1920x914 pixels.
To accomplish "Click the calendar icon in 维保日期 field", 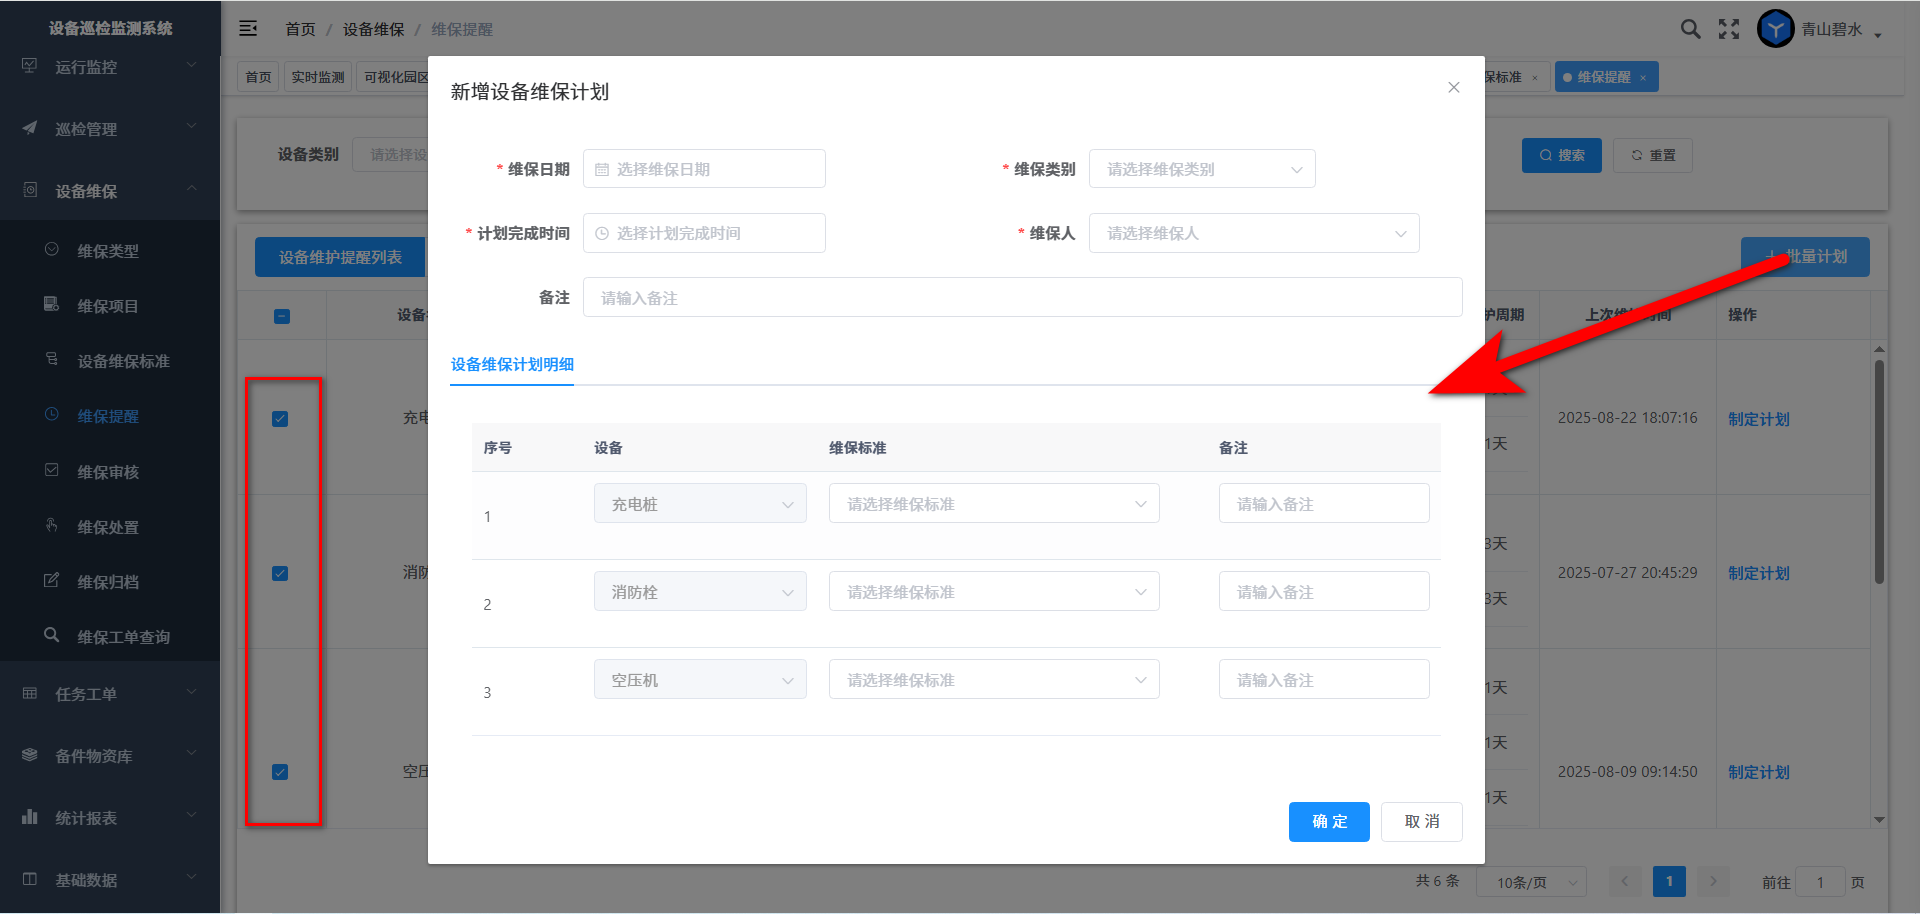I will [602, 170].
